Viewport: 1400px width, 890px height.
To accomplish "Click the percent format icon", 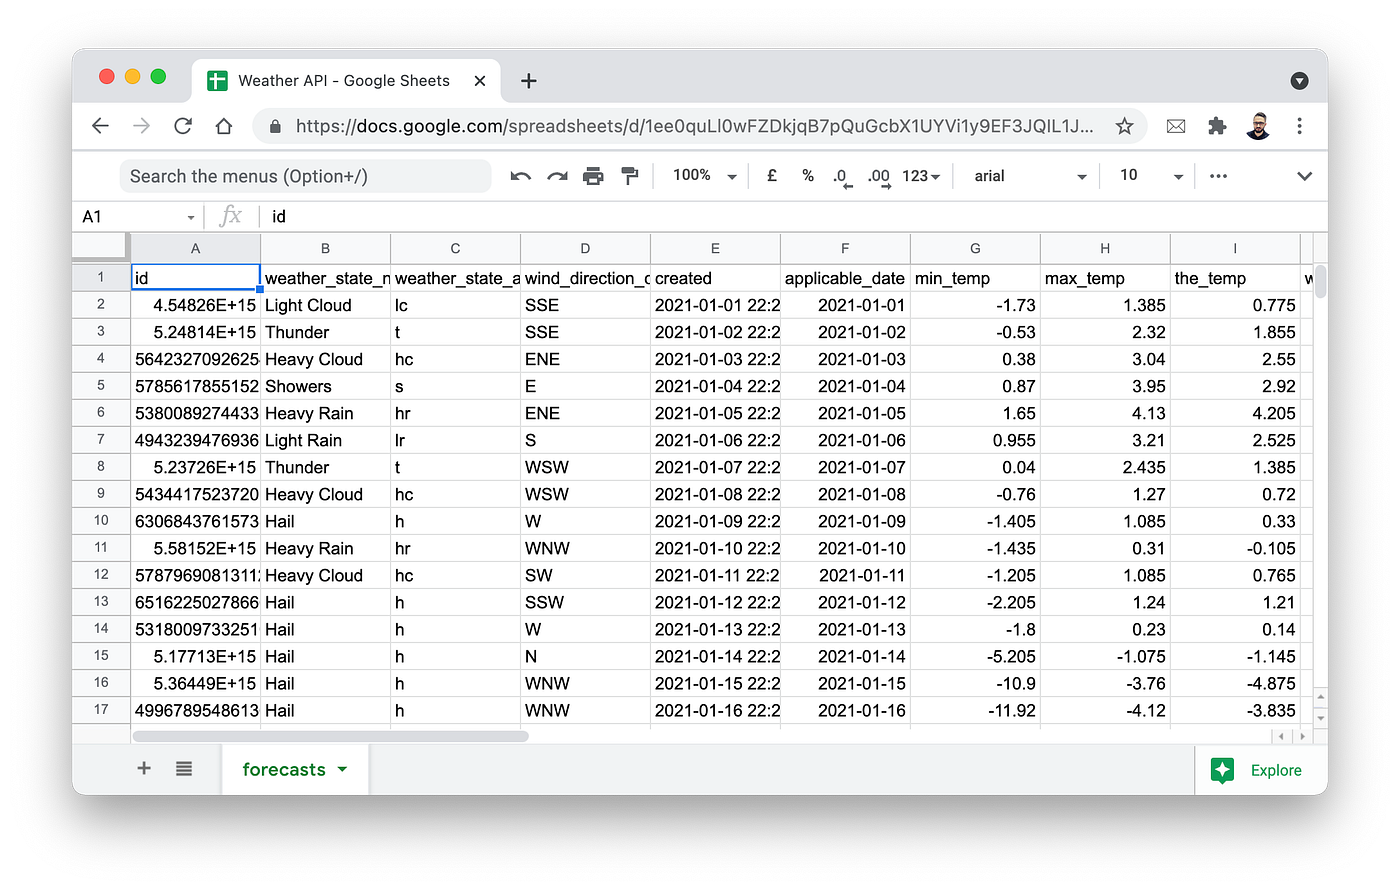I will coord(807,175).
